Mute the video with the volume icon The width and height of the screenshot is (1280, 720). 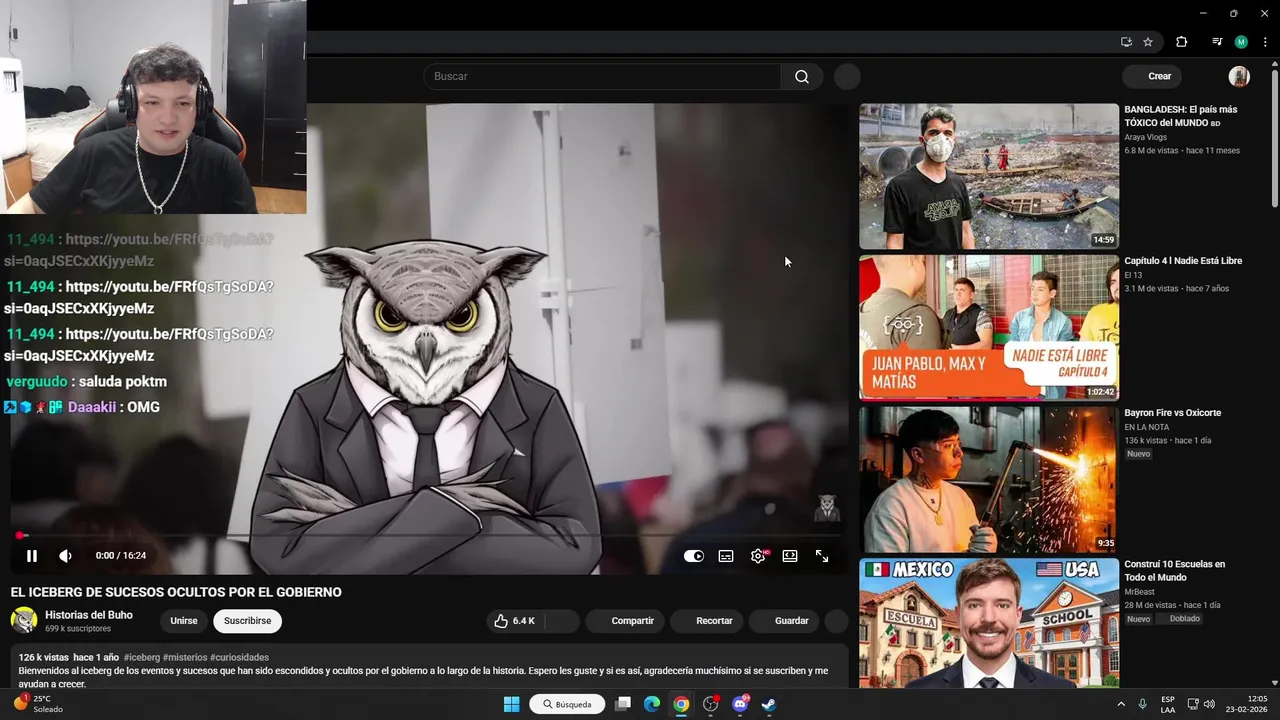[x=65, y=556]
